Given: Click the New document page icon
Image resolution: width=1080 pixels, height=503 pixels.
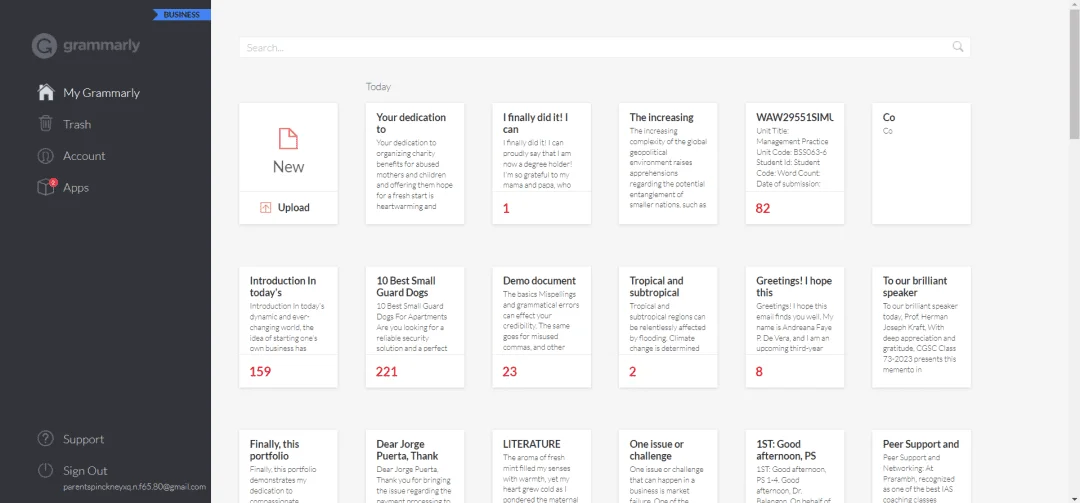Looking at the screenshot, I should 288,138.
